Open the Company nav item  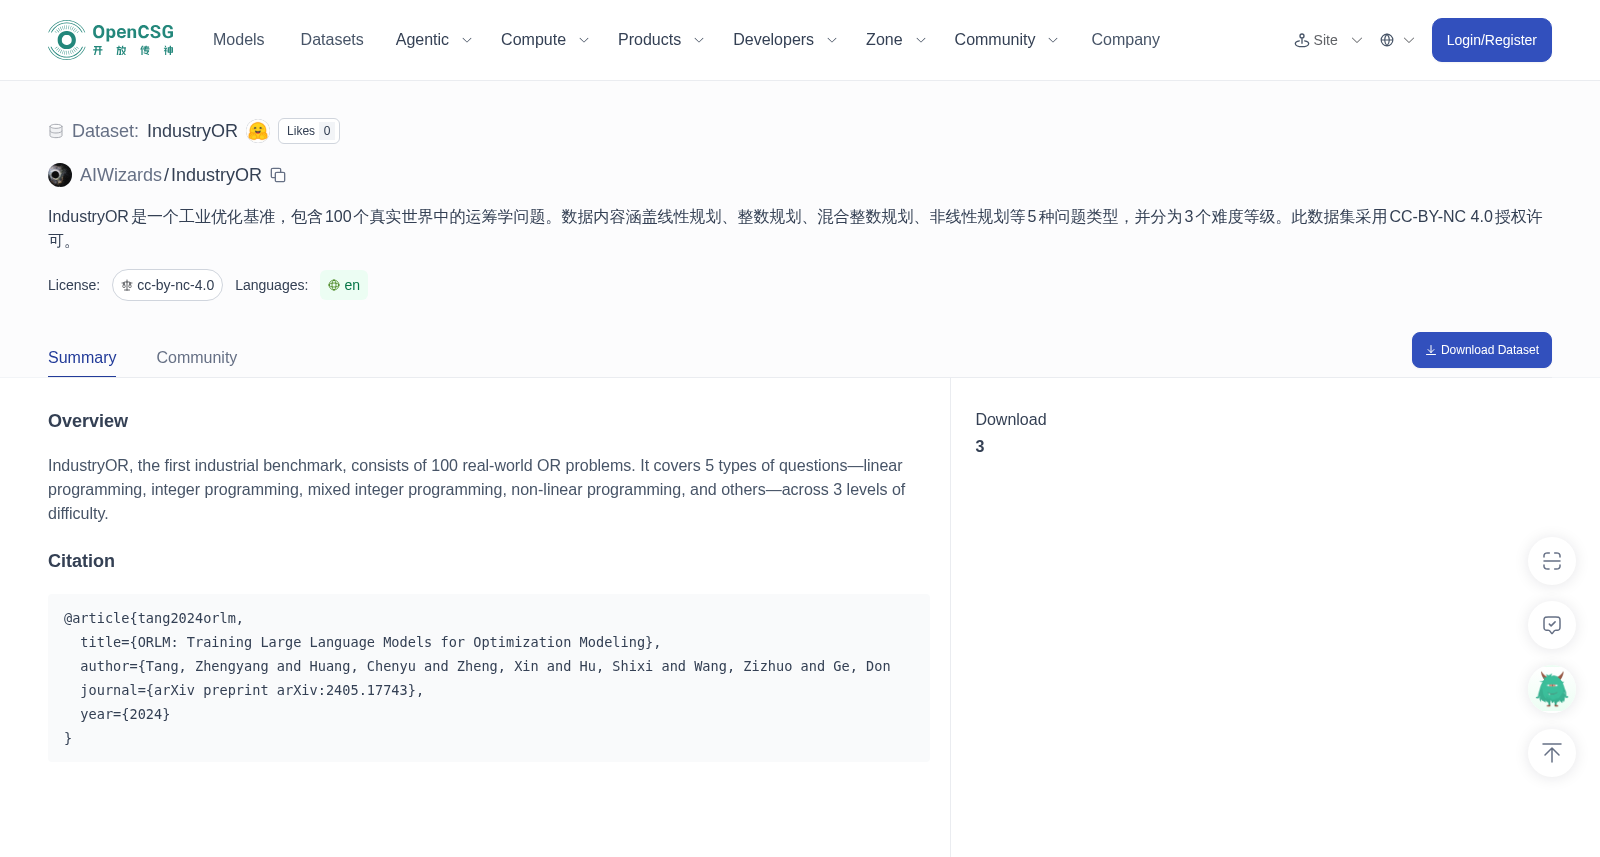pos(1125,40)
